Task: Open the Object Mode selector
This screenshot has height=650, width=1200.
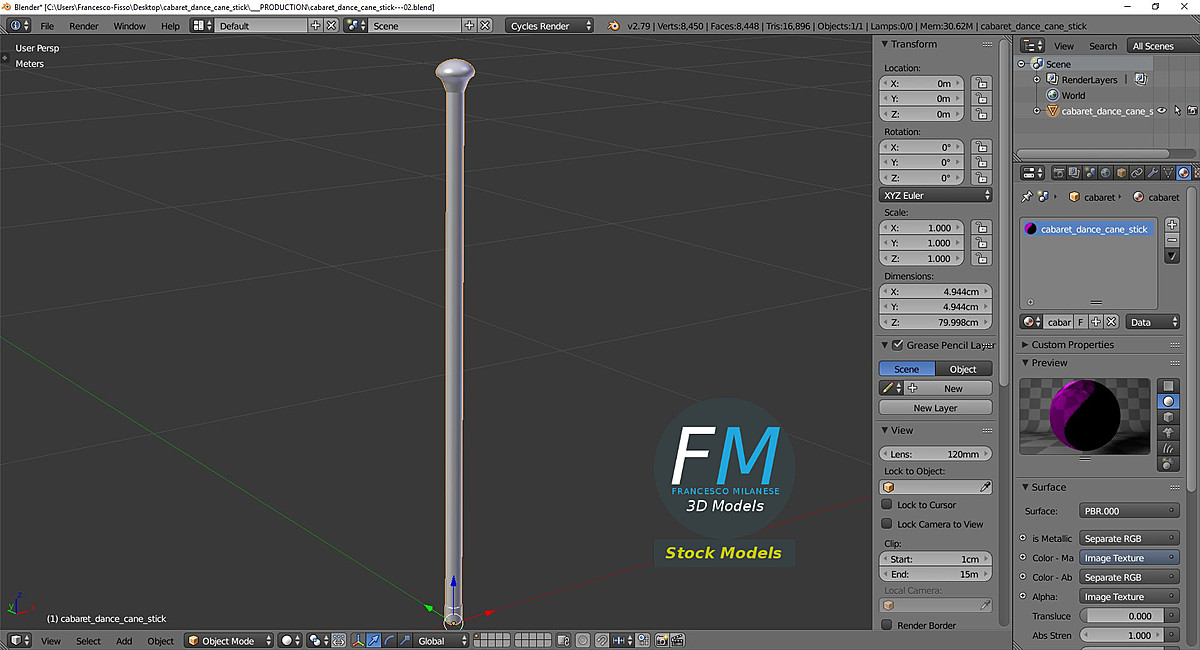Action: (x=229, y=641)
